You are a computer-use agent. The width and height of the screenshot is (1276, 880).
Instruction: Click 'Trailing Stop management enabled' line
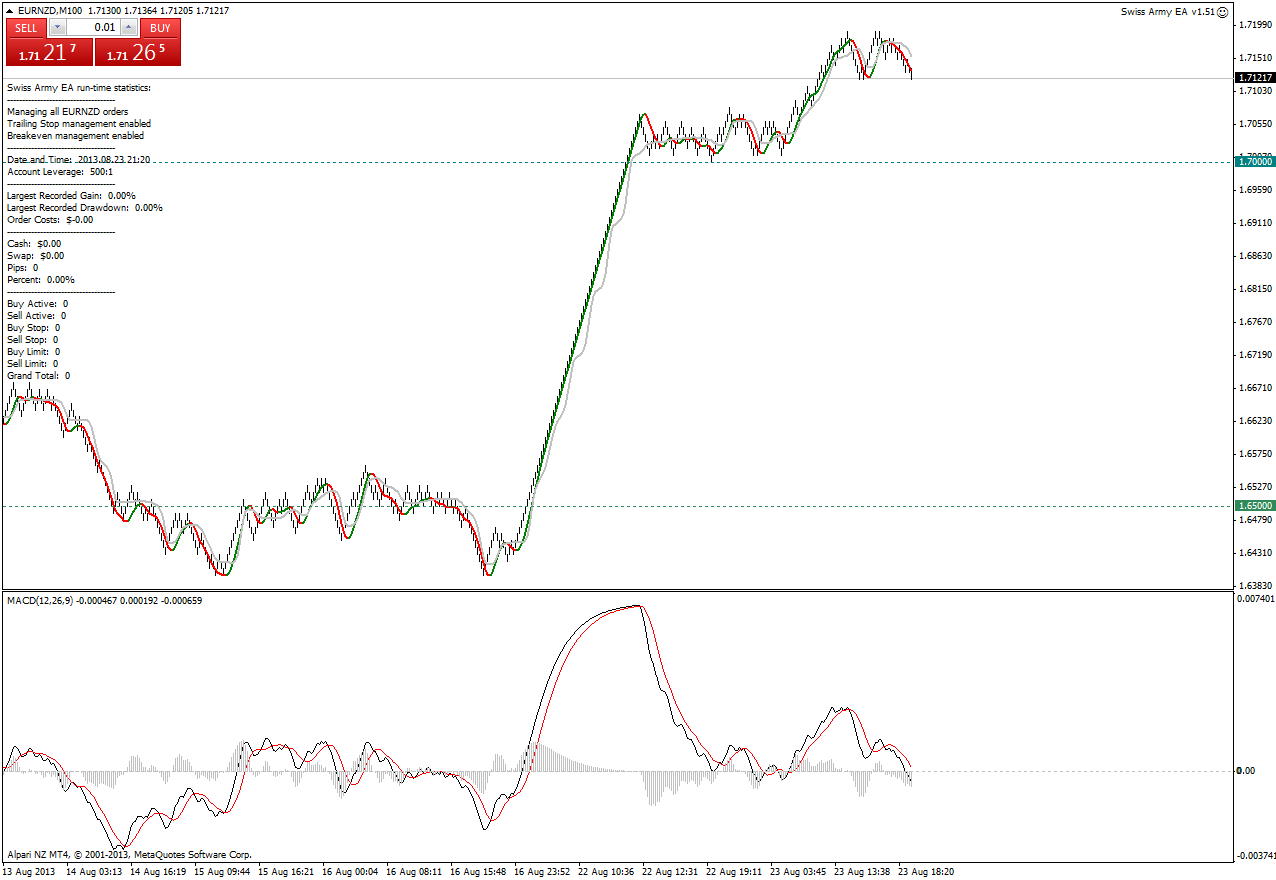(x=79, y=124)
